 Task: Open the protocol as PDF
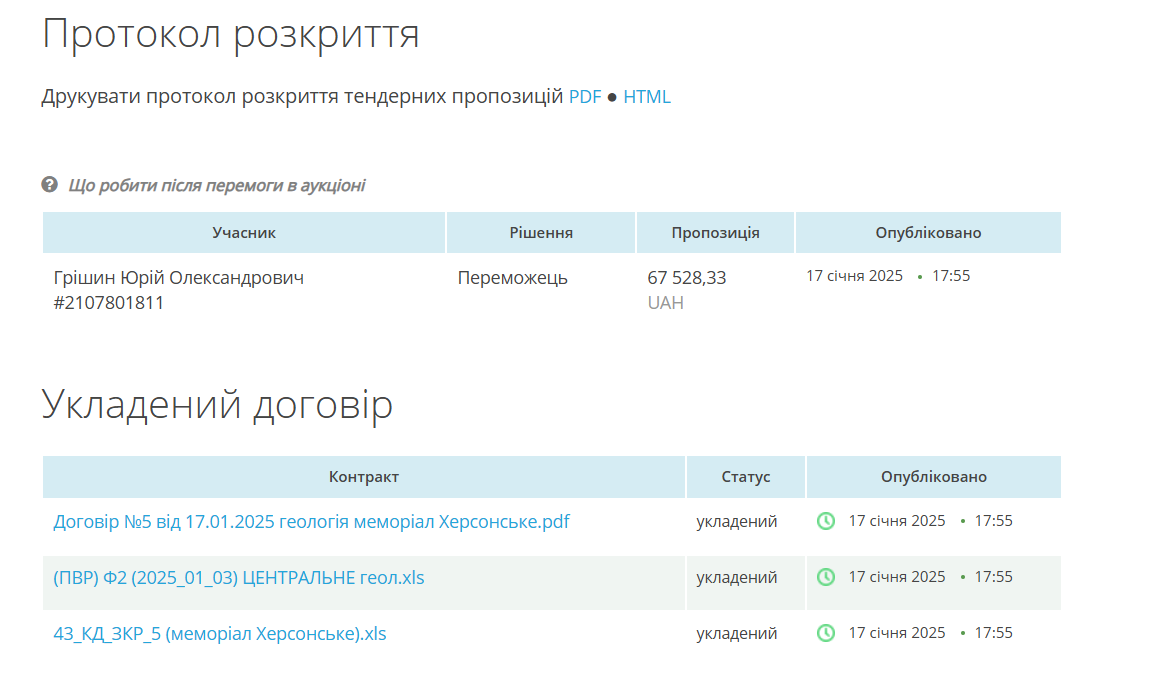click(585, 97)
